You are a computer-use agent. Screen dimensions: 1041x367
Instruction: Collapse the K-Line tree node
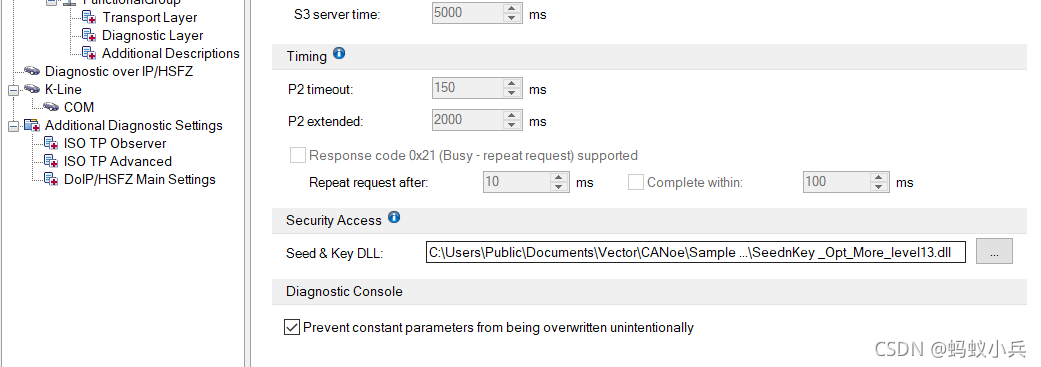tap(13, 90)
